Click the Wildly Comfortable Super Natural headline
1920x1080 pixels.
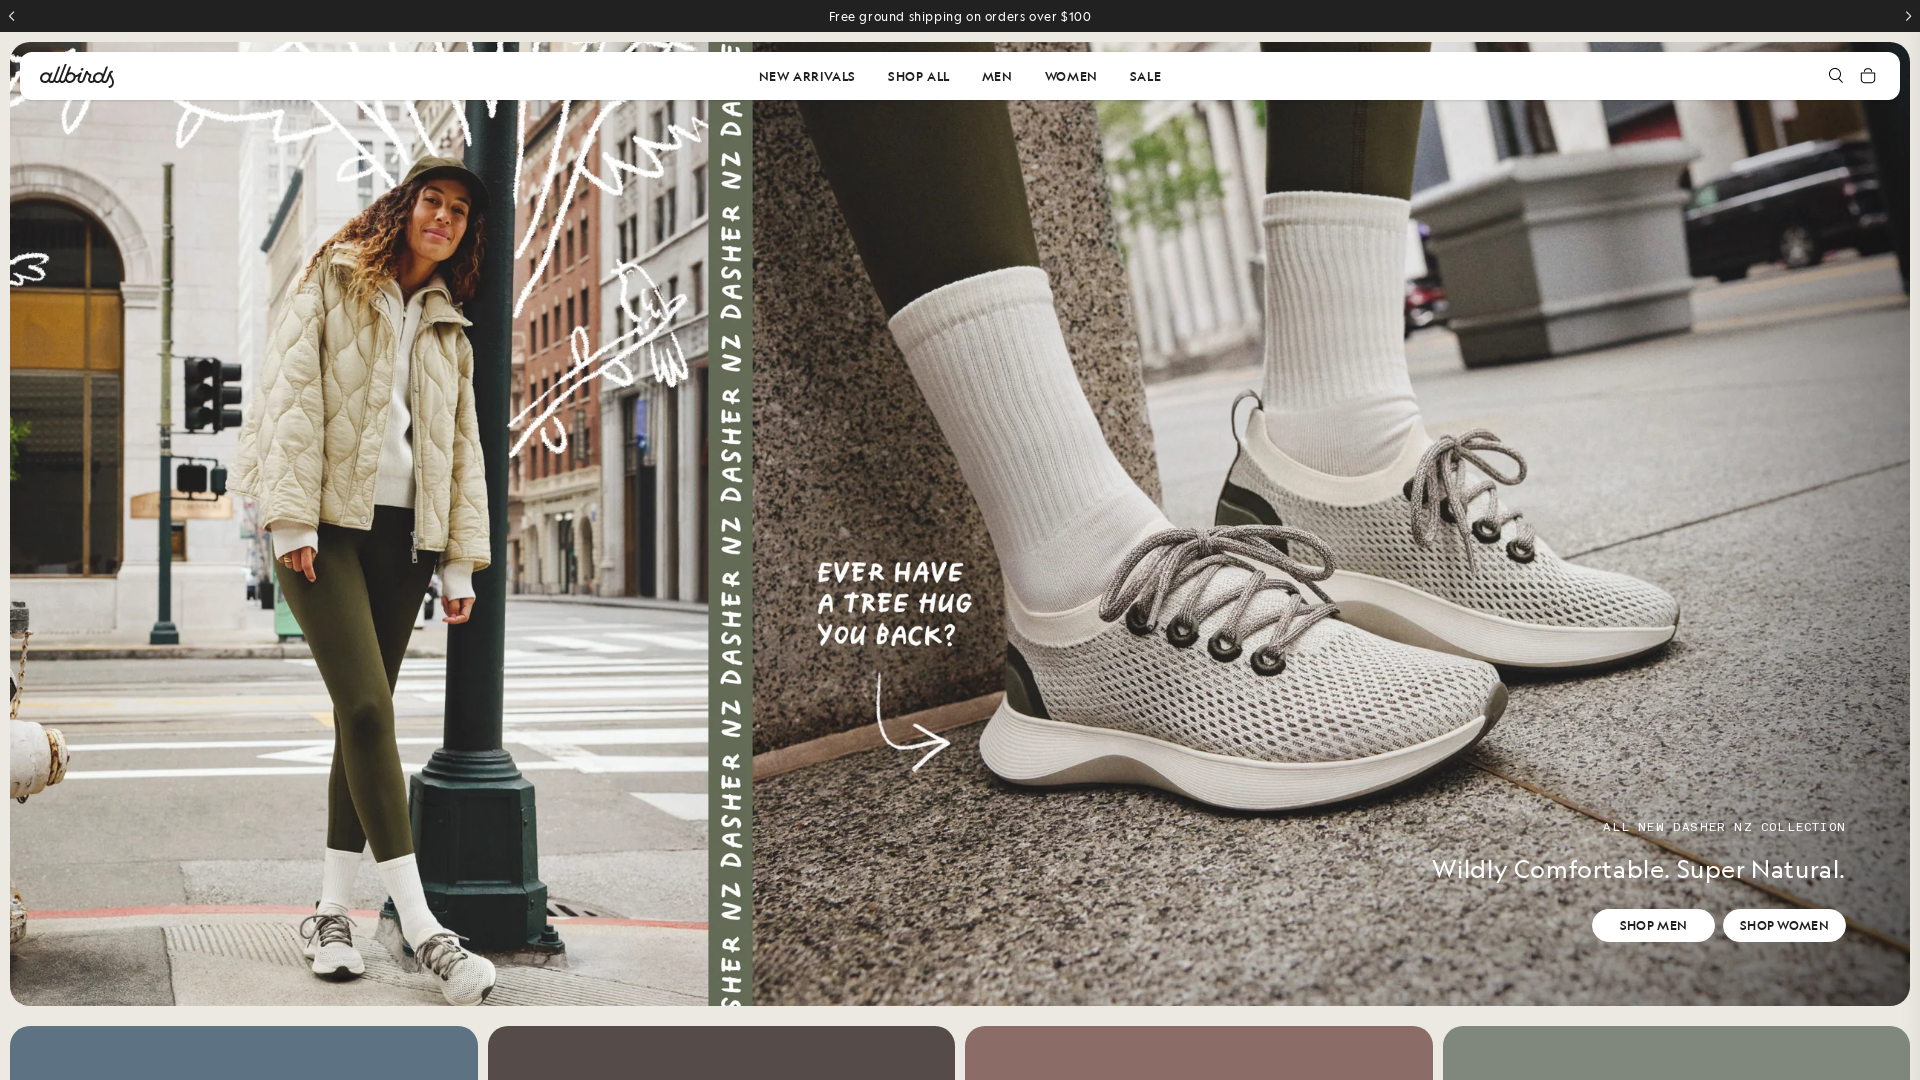point(1638,869)
